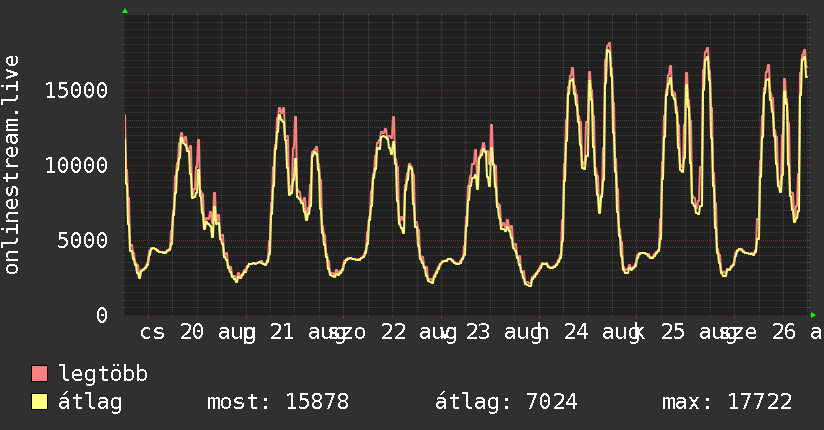Viewport: 824px width, 430px height.
Task: Click the 10000 y-axis label
Action: [76, 166]
